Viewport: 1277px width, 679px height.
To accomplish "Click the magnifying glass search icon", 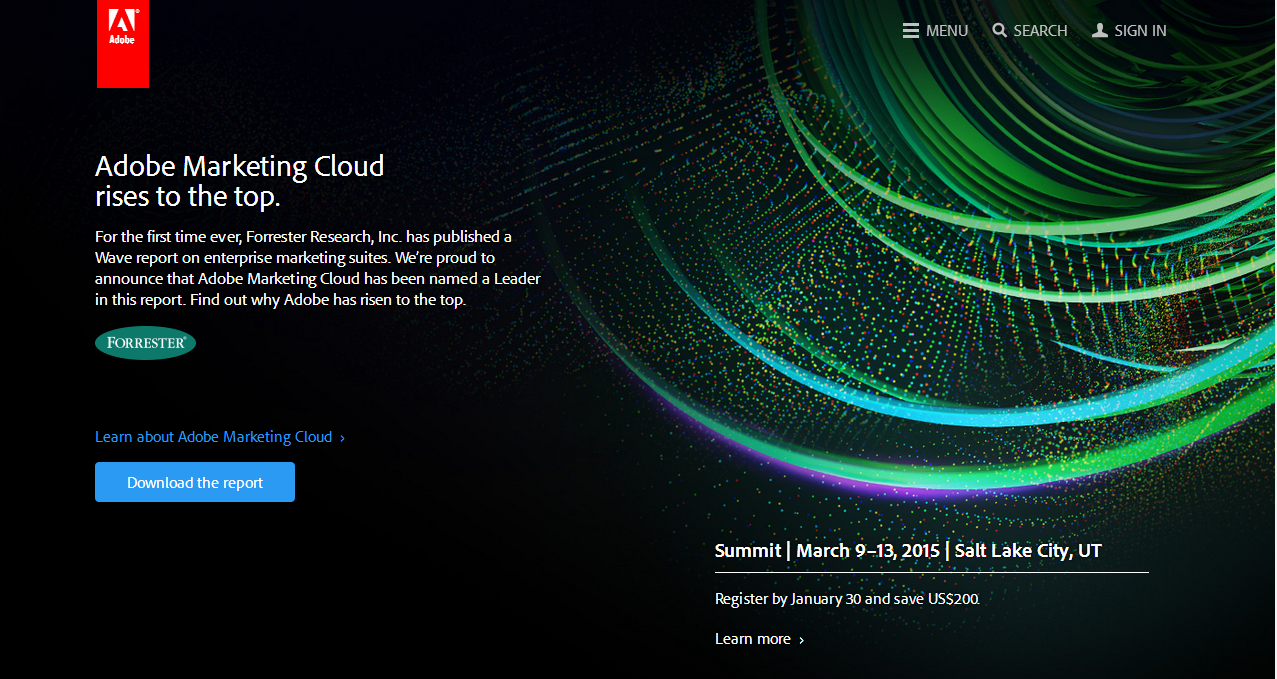I will pos(1000,31).
